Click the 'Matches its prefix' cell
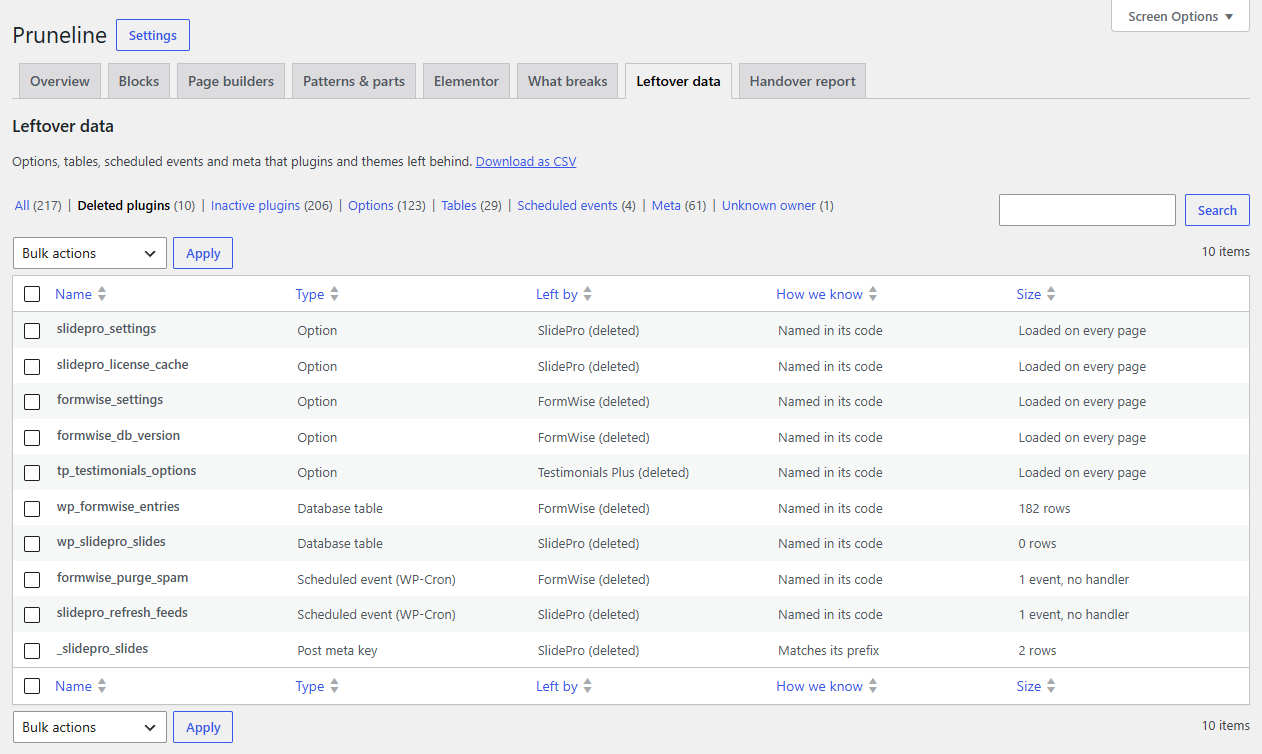 [x=828, y=651]
